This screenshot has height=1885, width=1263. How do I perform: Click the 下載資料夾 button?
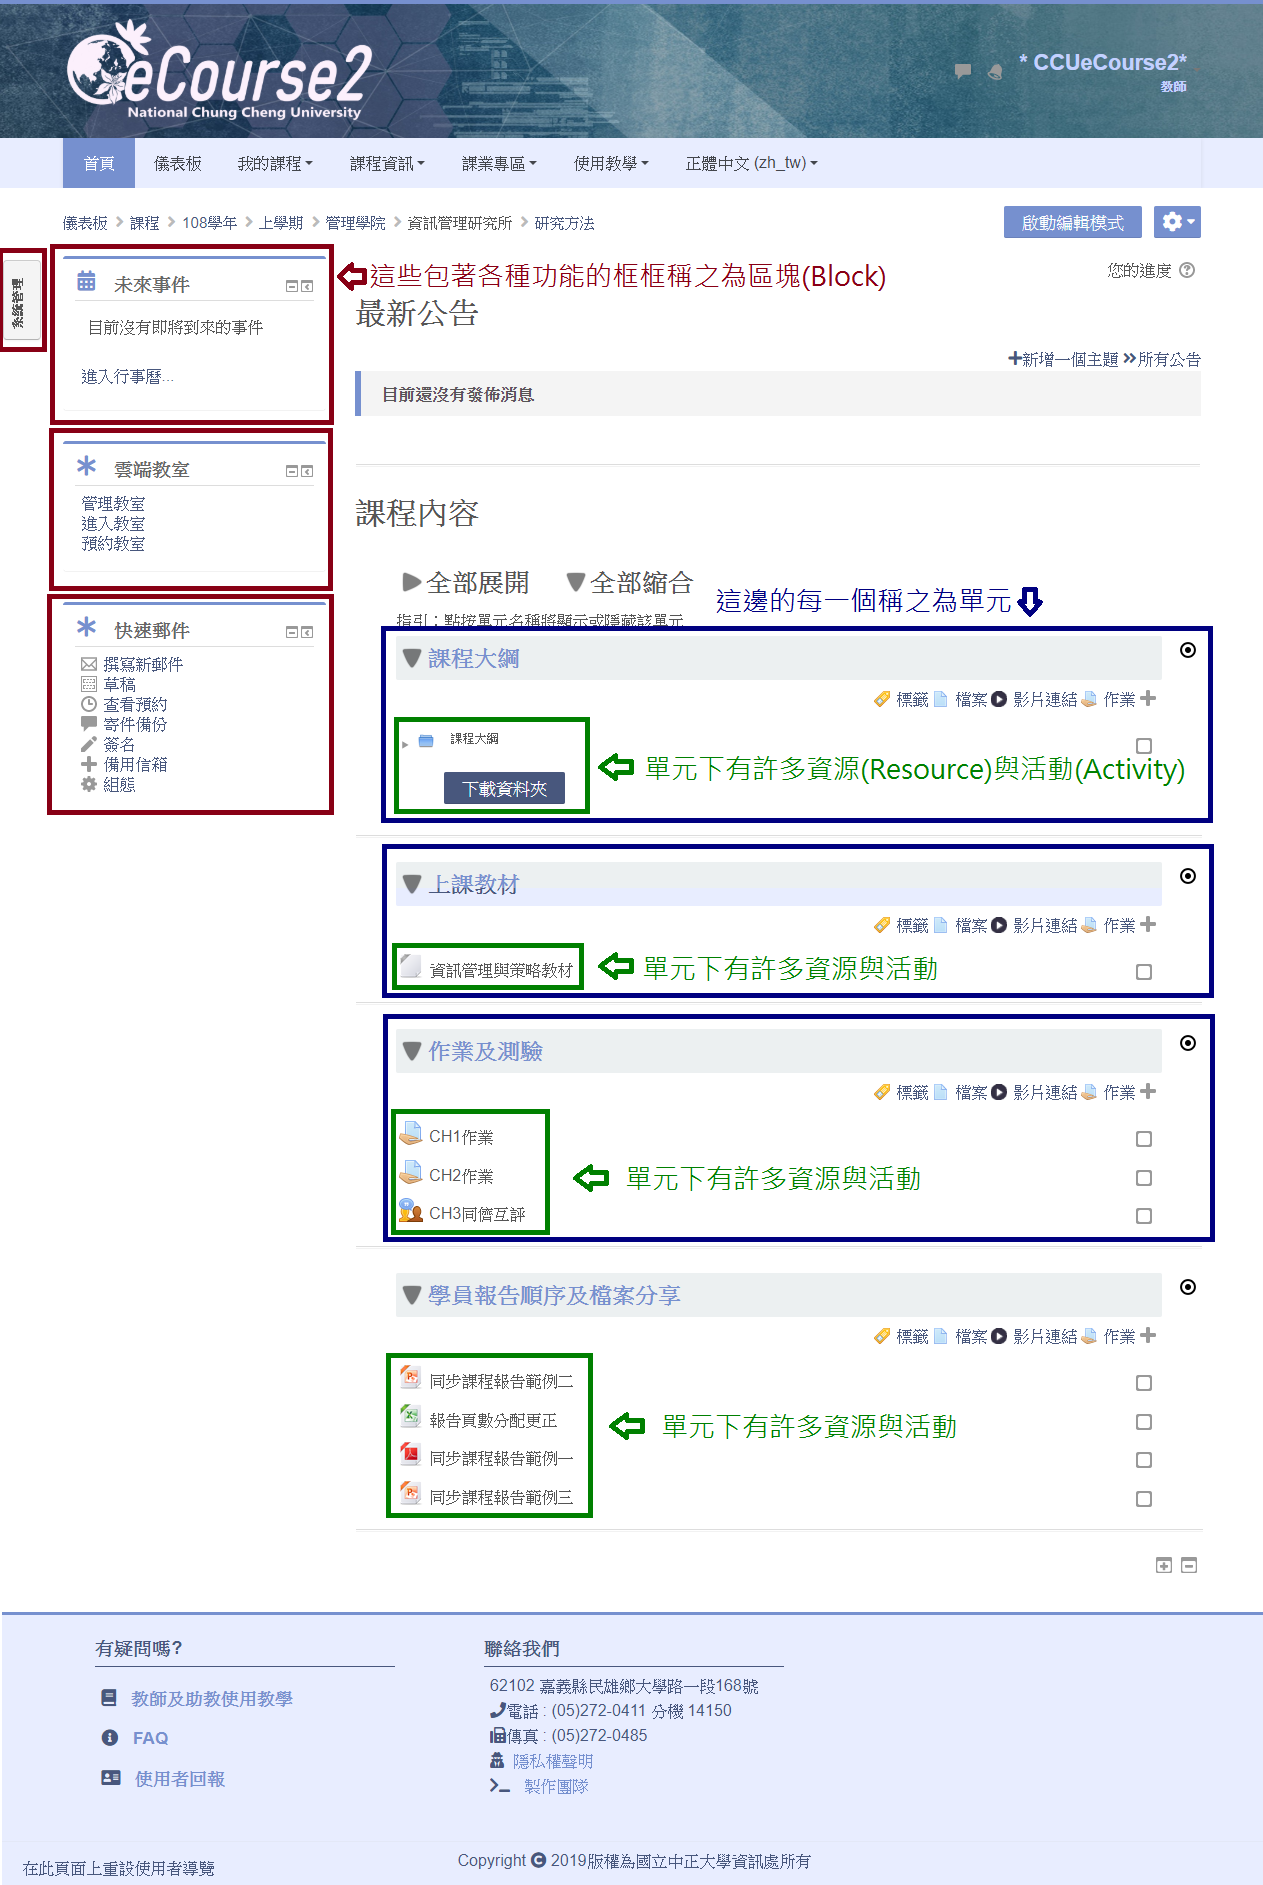click(505, 789)
